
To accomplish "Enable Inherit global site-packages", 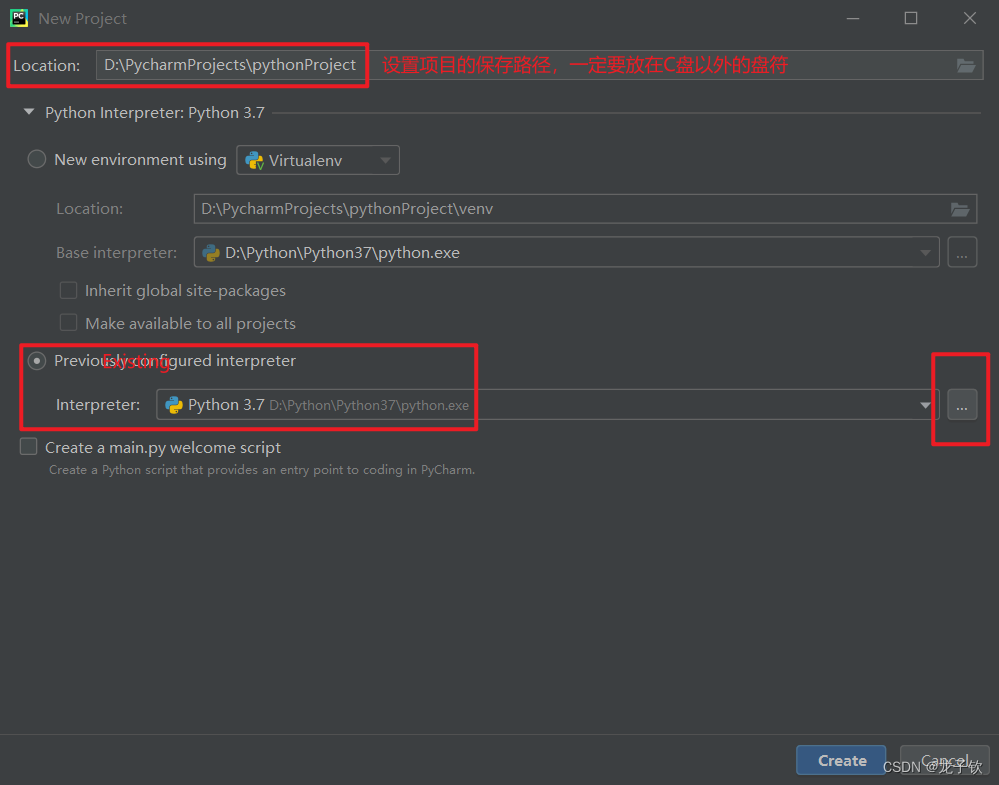I will pos(68,290).
